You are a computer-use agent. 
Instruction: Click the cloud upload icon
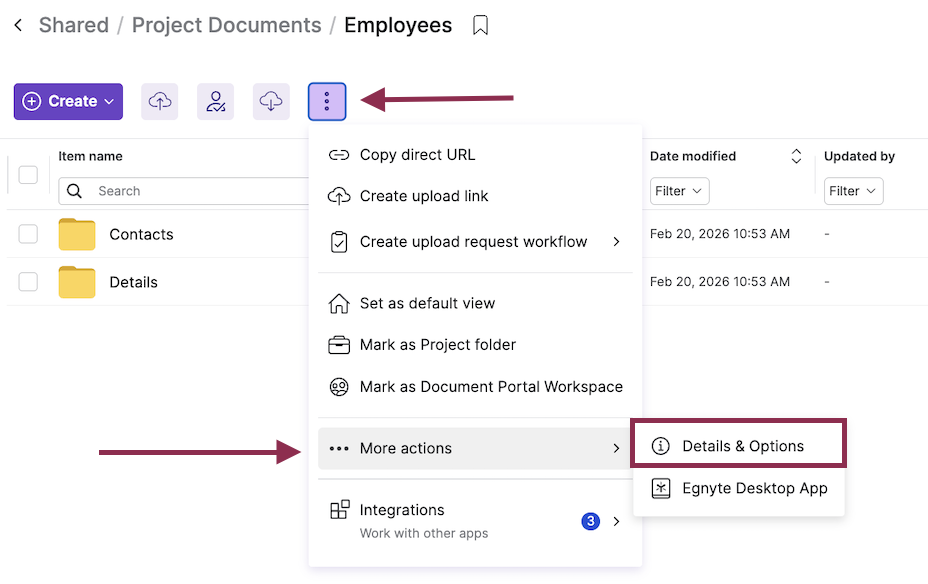tap(159, 101)
